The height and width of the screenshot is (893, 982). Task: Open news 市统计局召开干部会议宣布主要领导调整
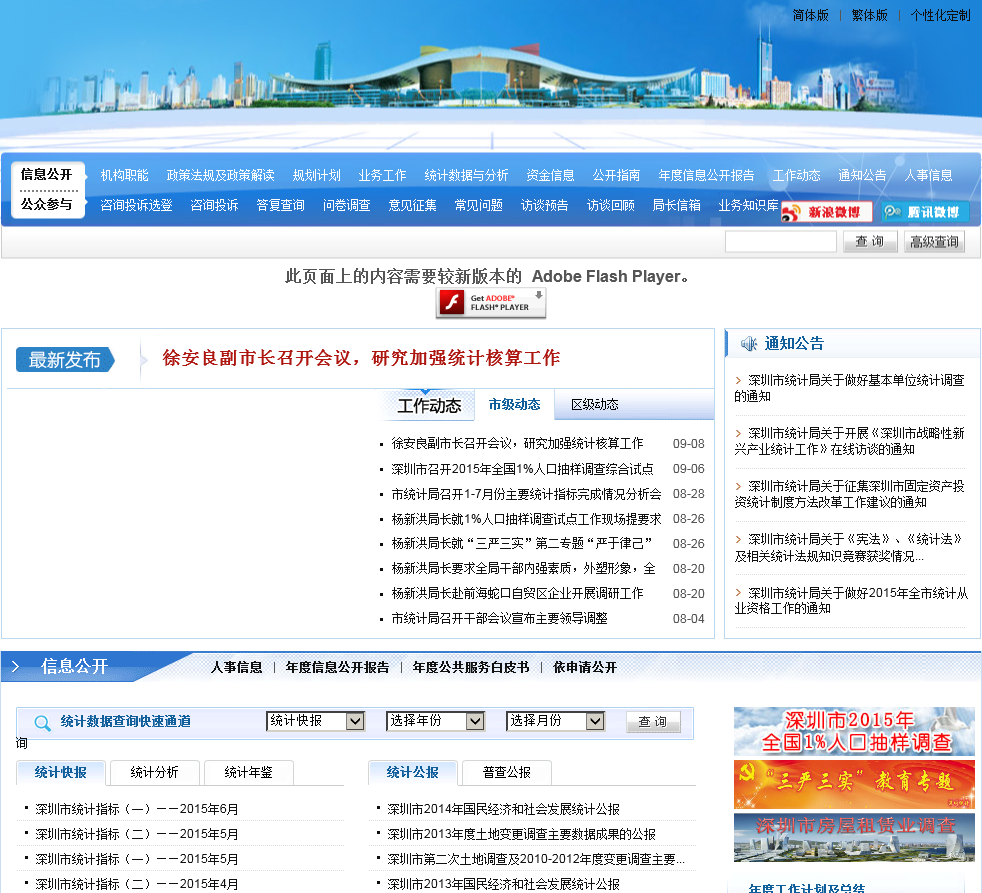tap(499, 619)
